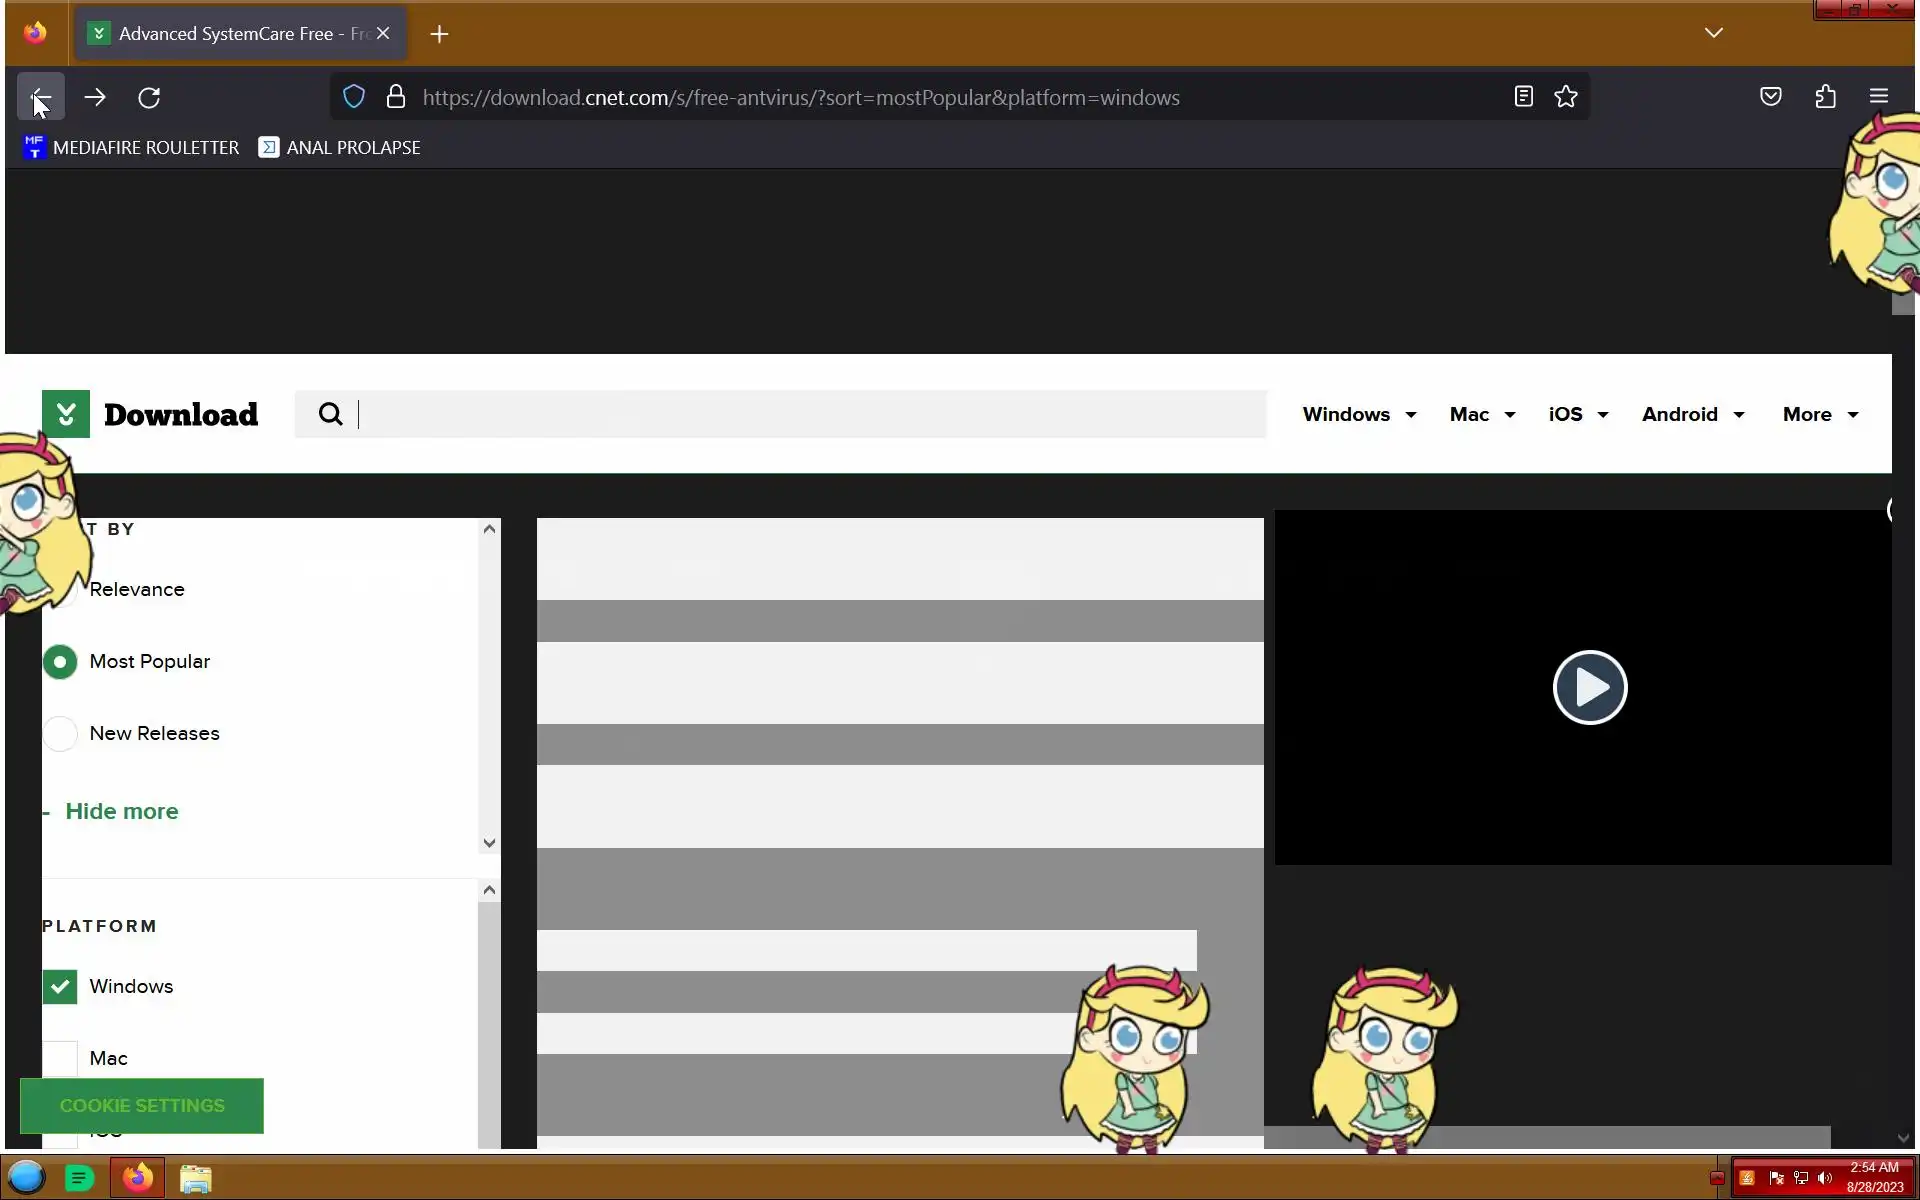Screen dimensions: 1920x1200
Task: Click the forward navigation arrow
Action: pos(95,98)
